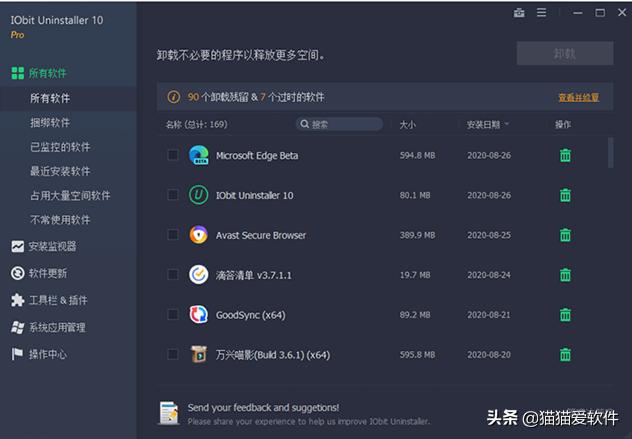This screenshot has width=632, height=439.
Task: Click the Avast Secure Browser name text
Action: (x=261, y=235)
